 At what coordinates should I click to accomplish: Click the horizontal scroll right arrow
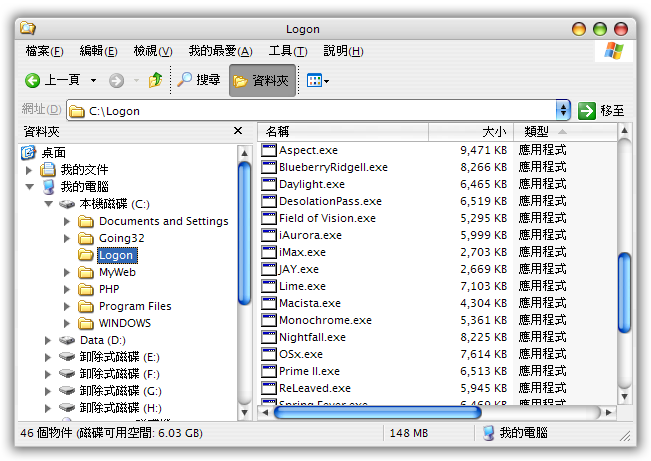(x=609, y=412)
